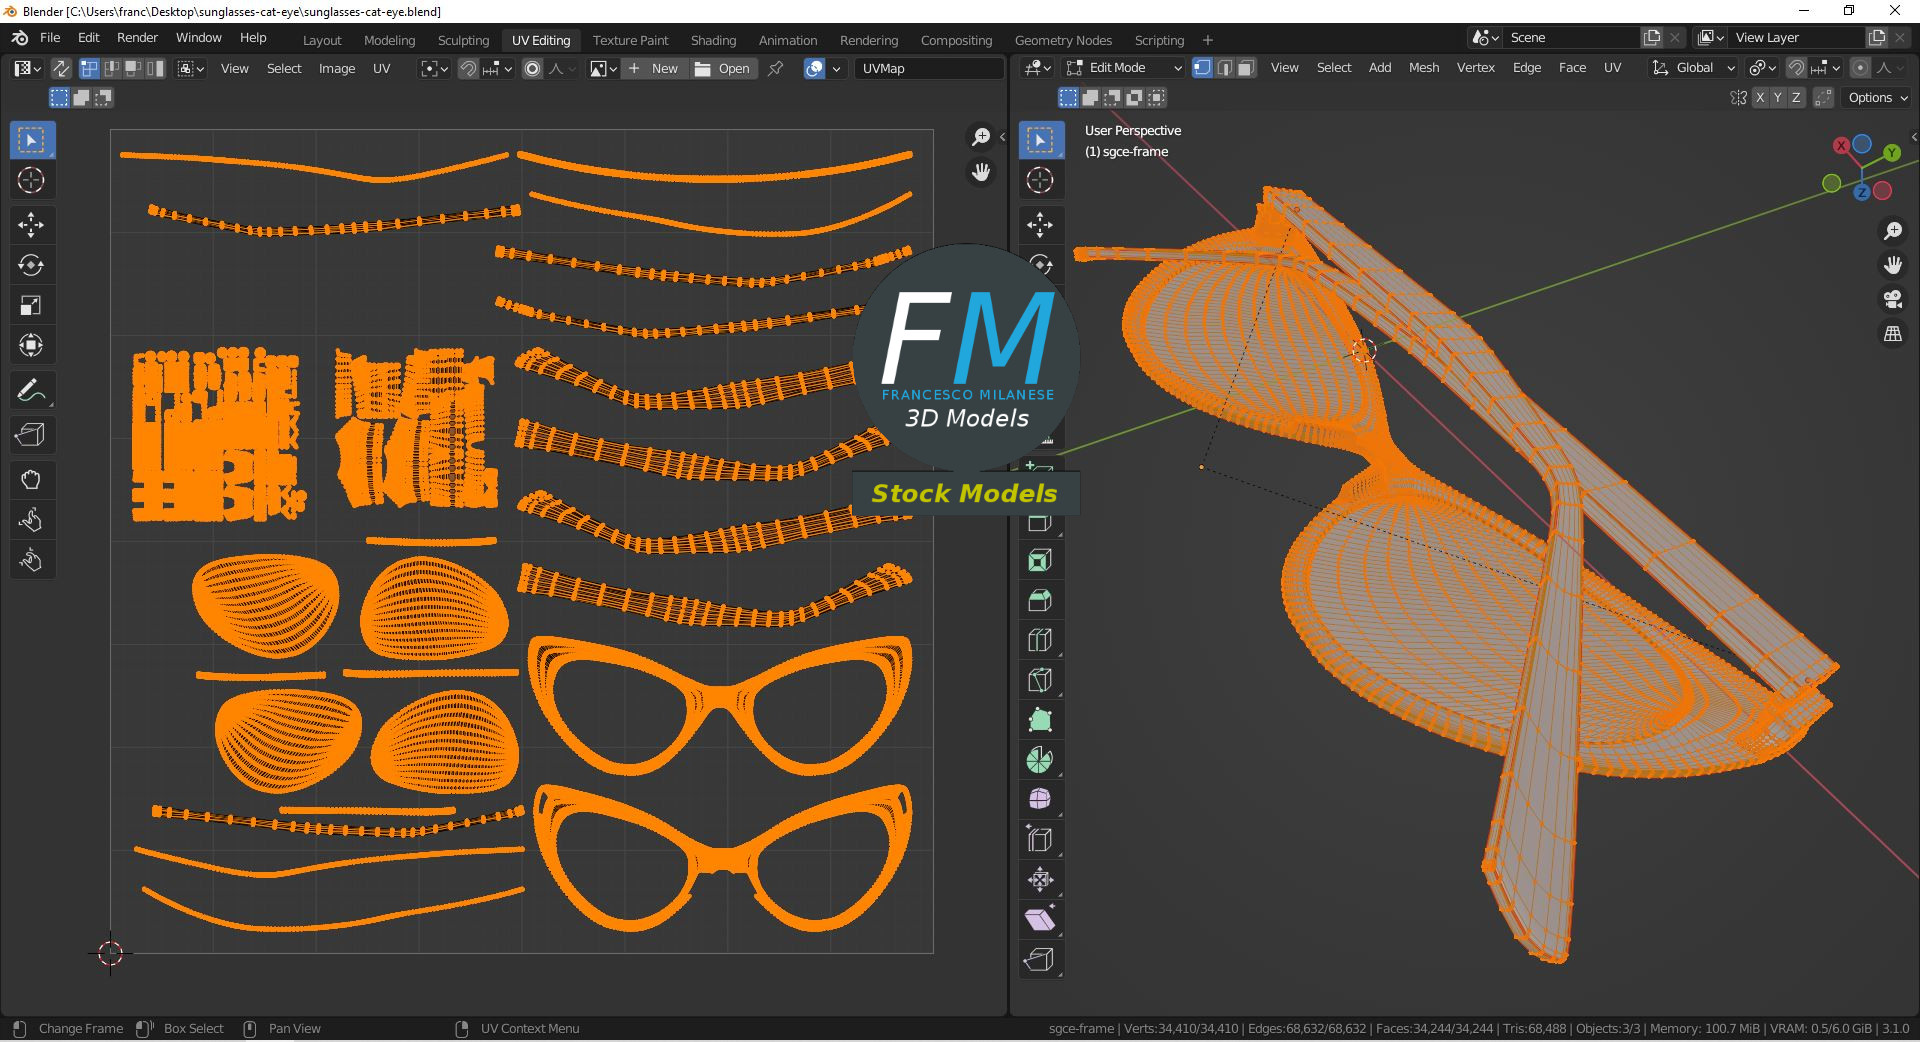Toggle X axis mirror in viewport header

tap(1760, 98)
